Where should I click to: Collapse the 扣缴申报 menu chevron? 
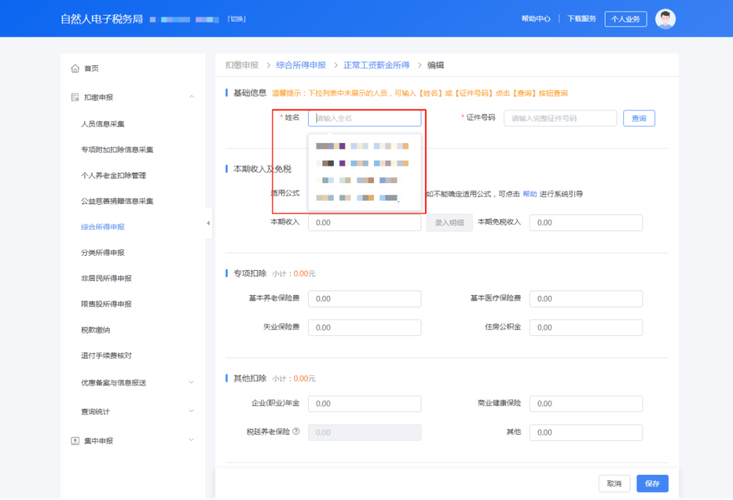pos(191,97)
